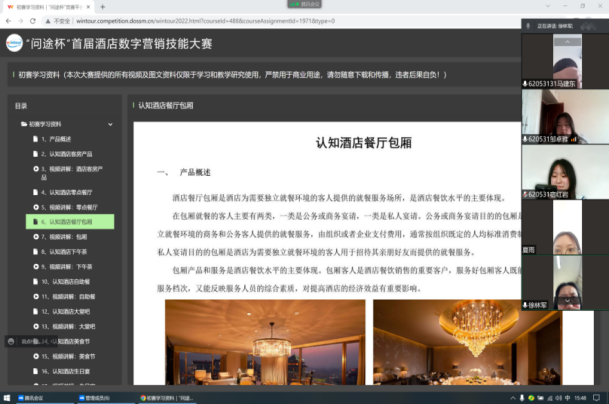Screen dimensions: 609x404
Task: Click the document icon beside 产品概述
Action: pyautogui.click(x=35, y=140)
